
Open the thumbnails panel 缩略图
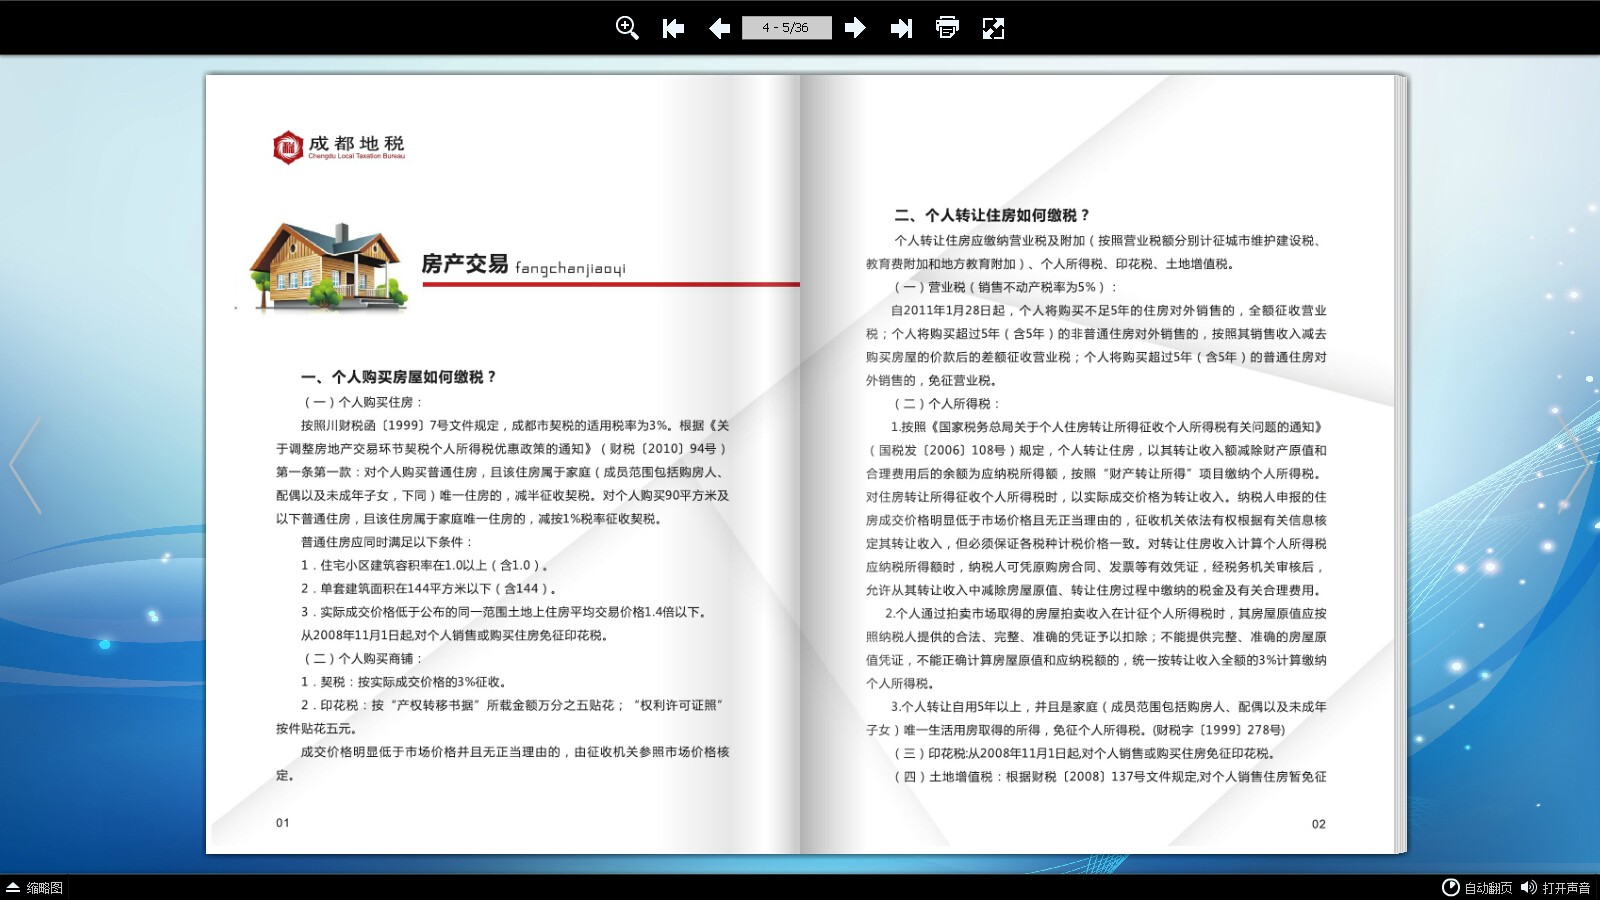tap(35, 888)
